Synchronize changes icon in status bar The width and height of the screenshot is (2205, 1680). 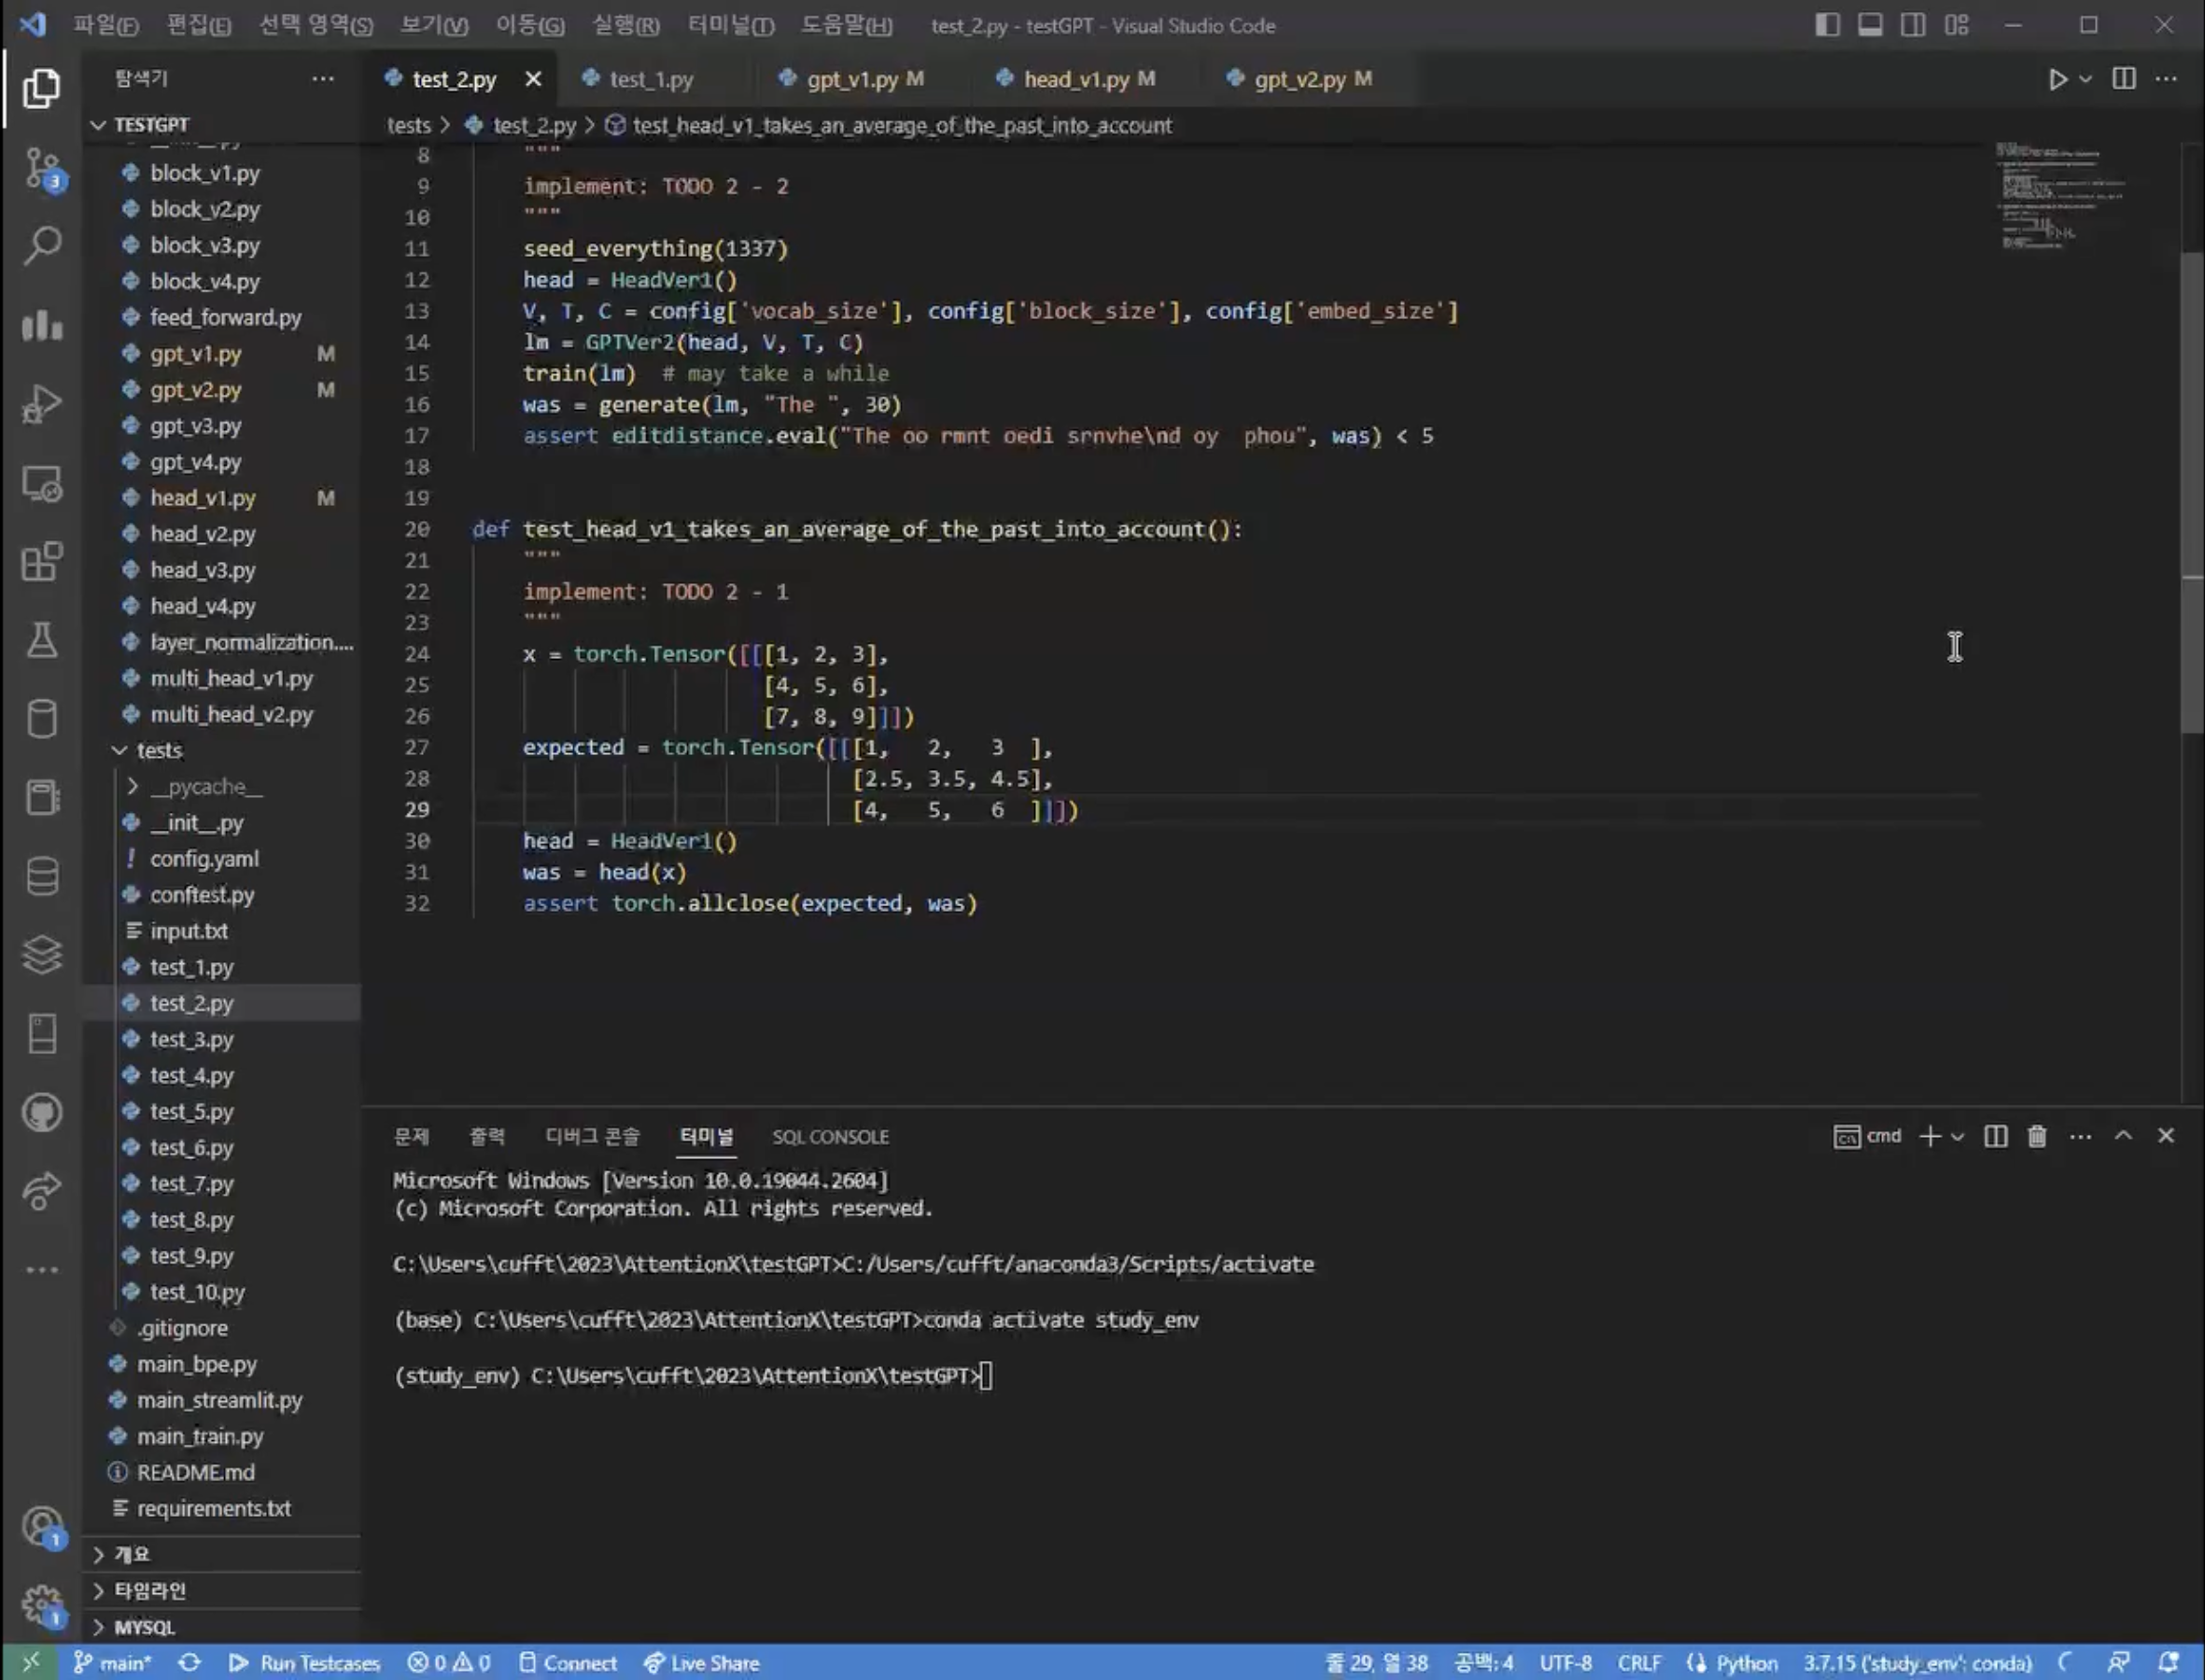click(189, 1662)
